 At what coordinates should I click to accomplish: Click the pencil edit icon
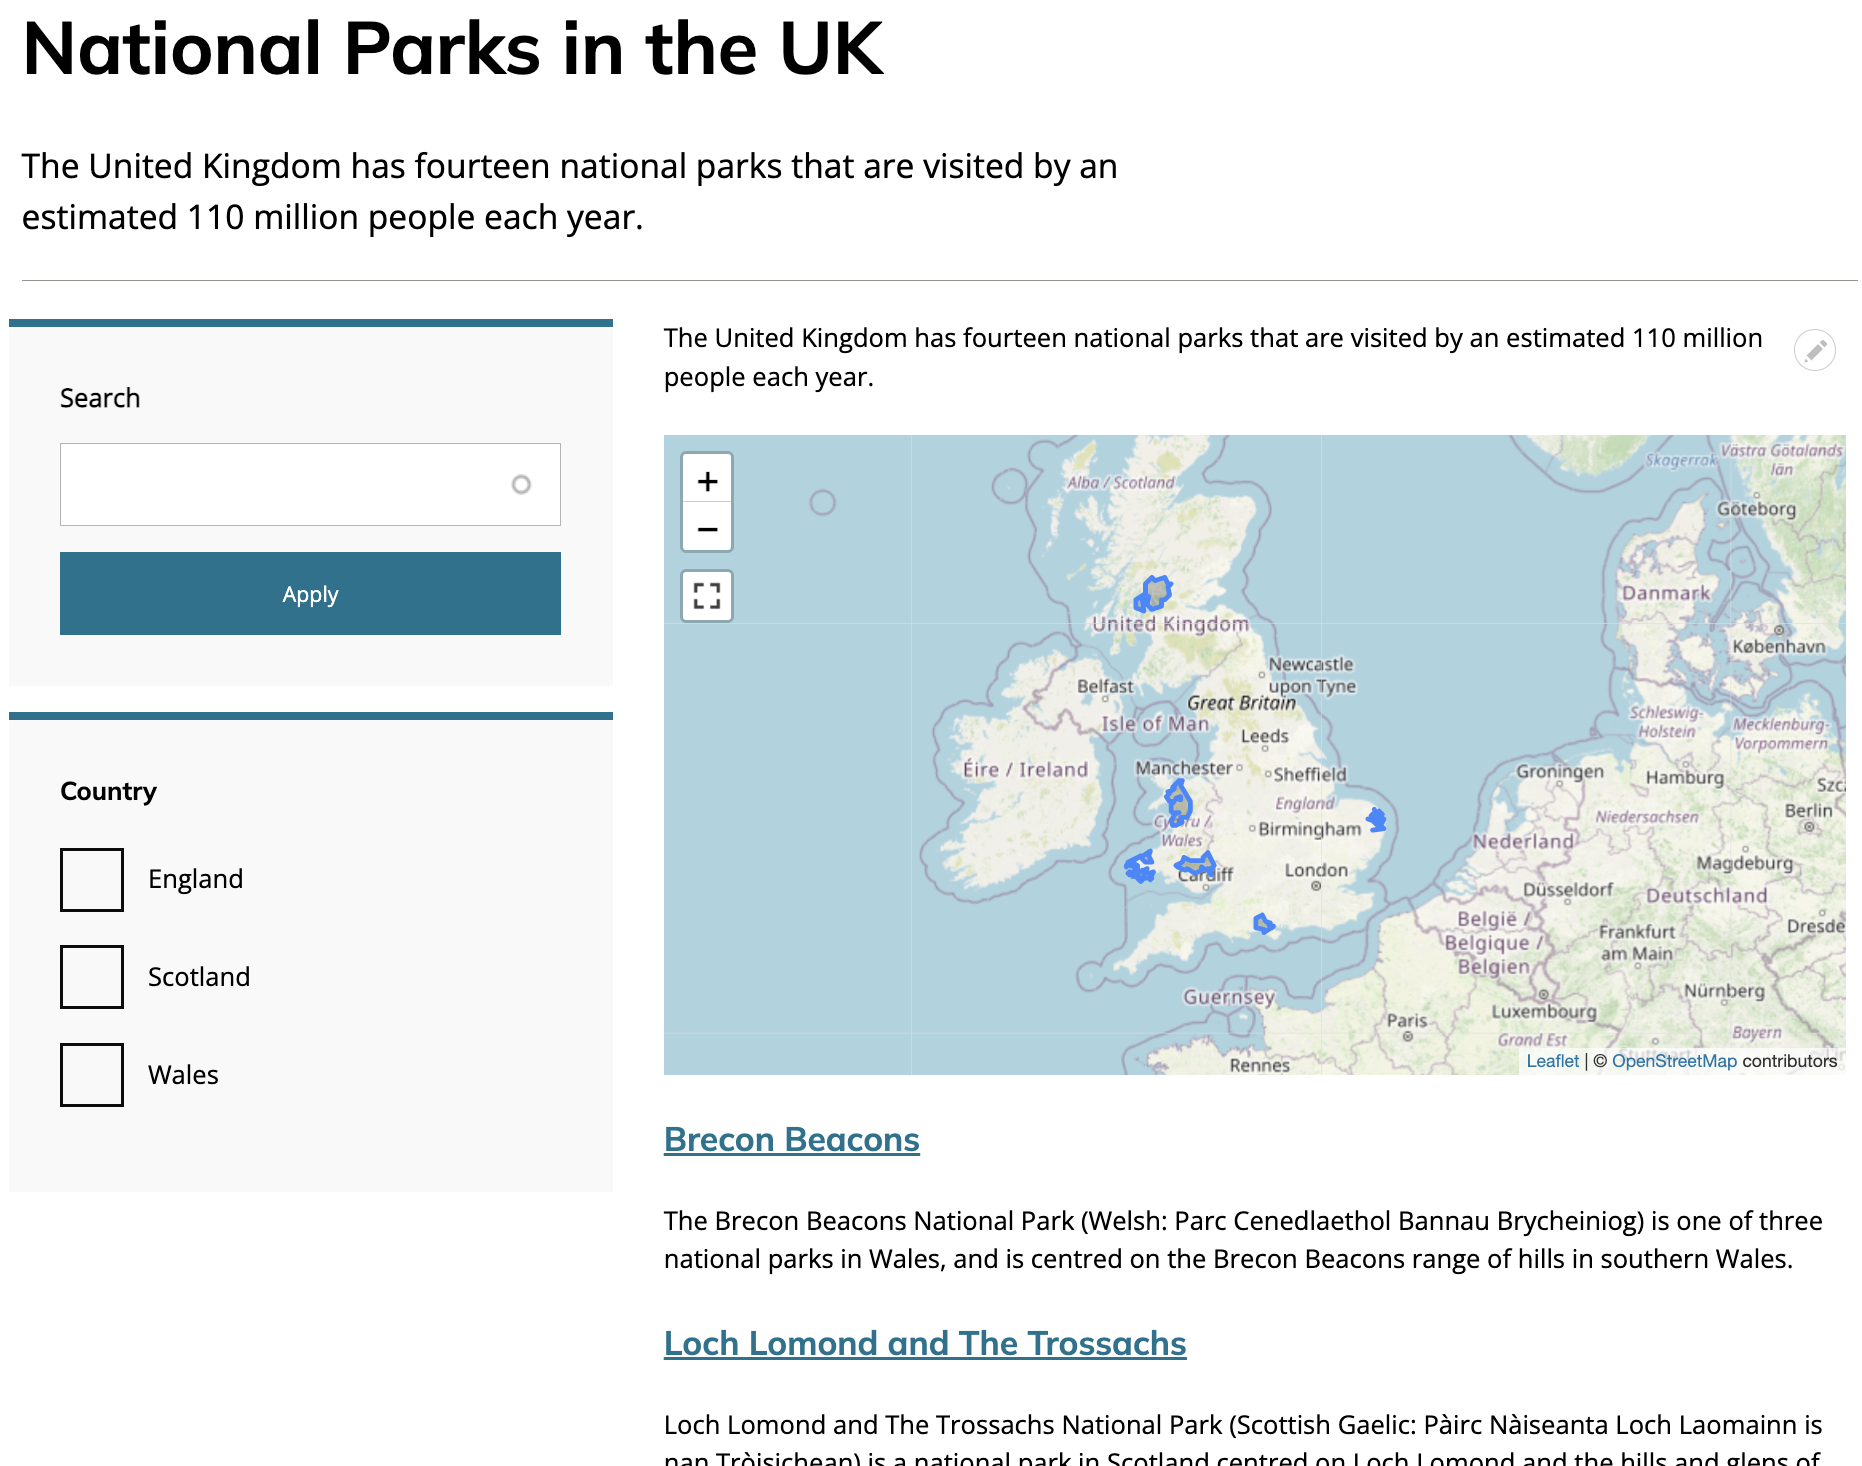[1814, 350]
